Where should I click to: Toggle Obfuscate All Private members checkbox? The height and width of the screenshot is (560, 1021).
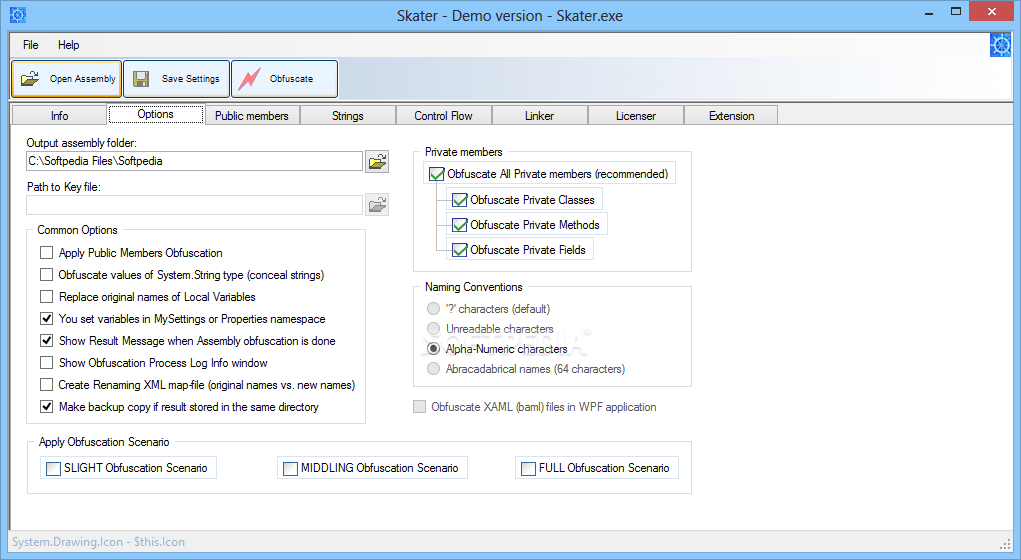436,175
